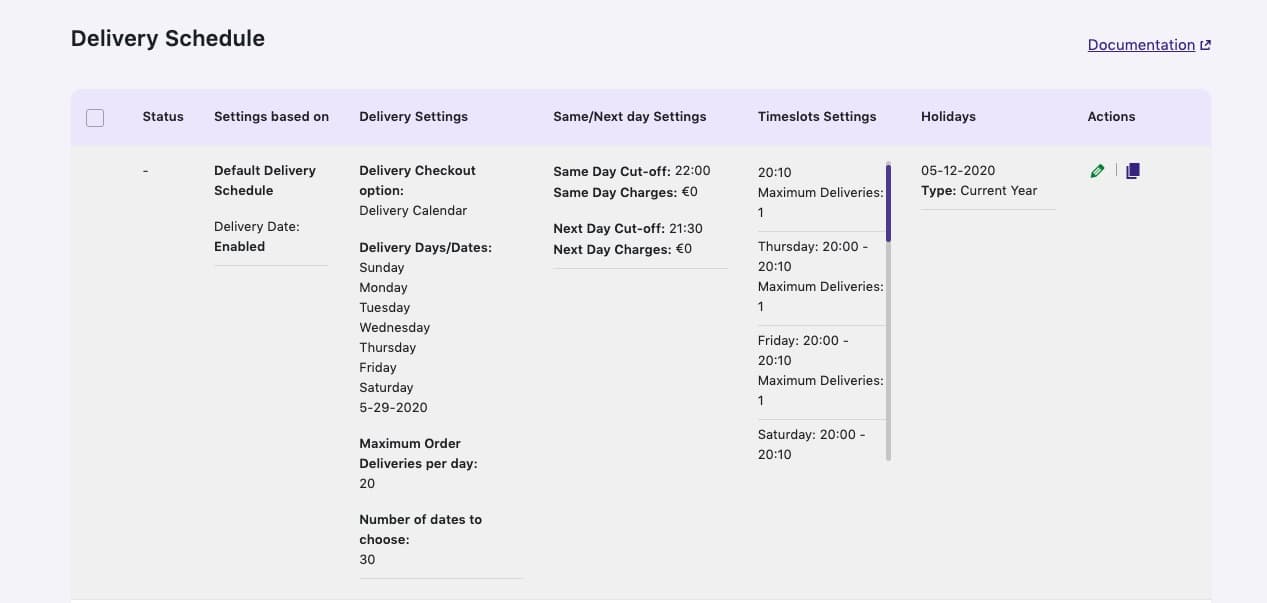Click the Actions column header

coord(1111,117)
